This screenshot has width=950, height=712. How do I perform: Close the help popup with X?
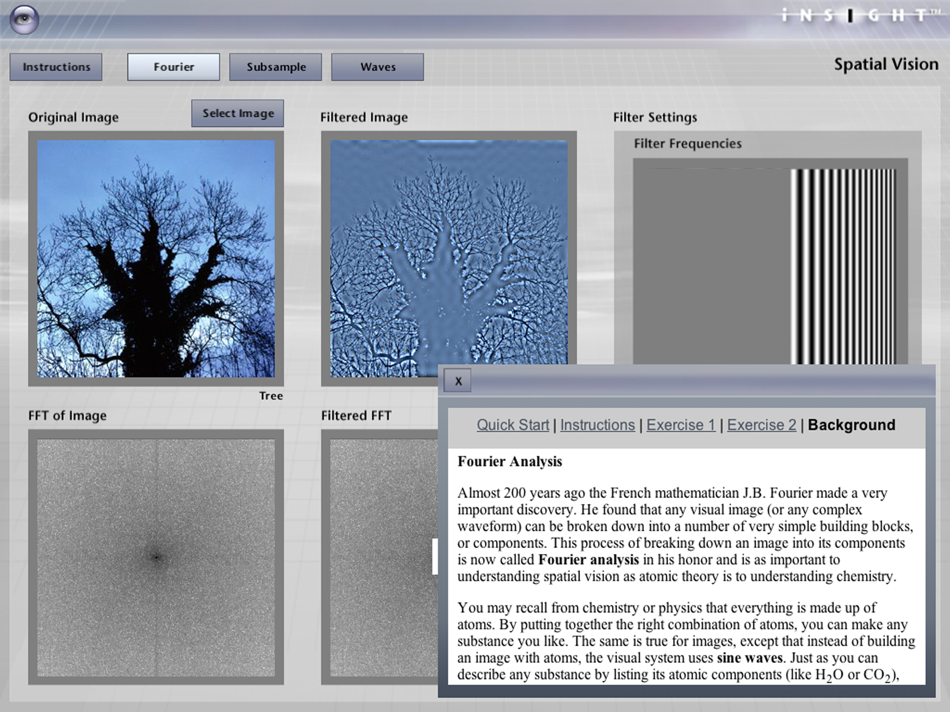[x=457, y=381]
